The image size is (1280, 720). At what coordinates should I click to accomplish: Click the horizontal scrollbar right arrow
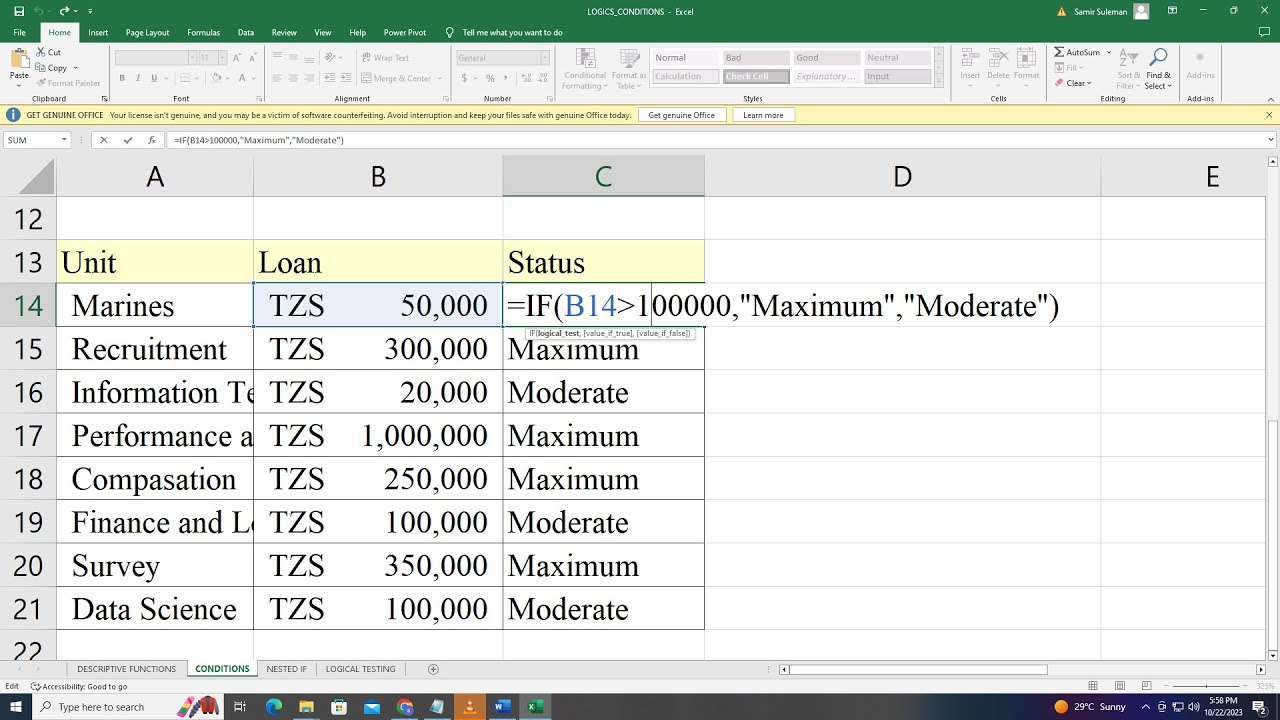pyautogui.click(x=1259, y=669)
